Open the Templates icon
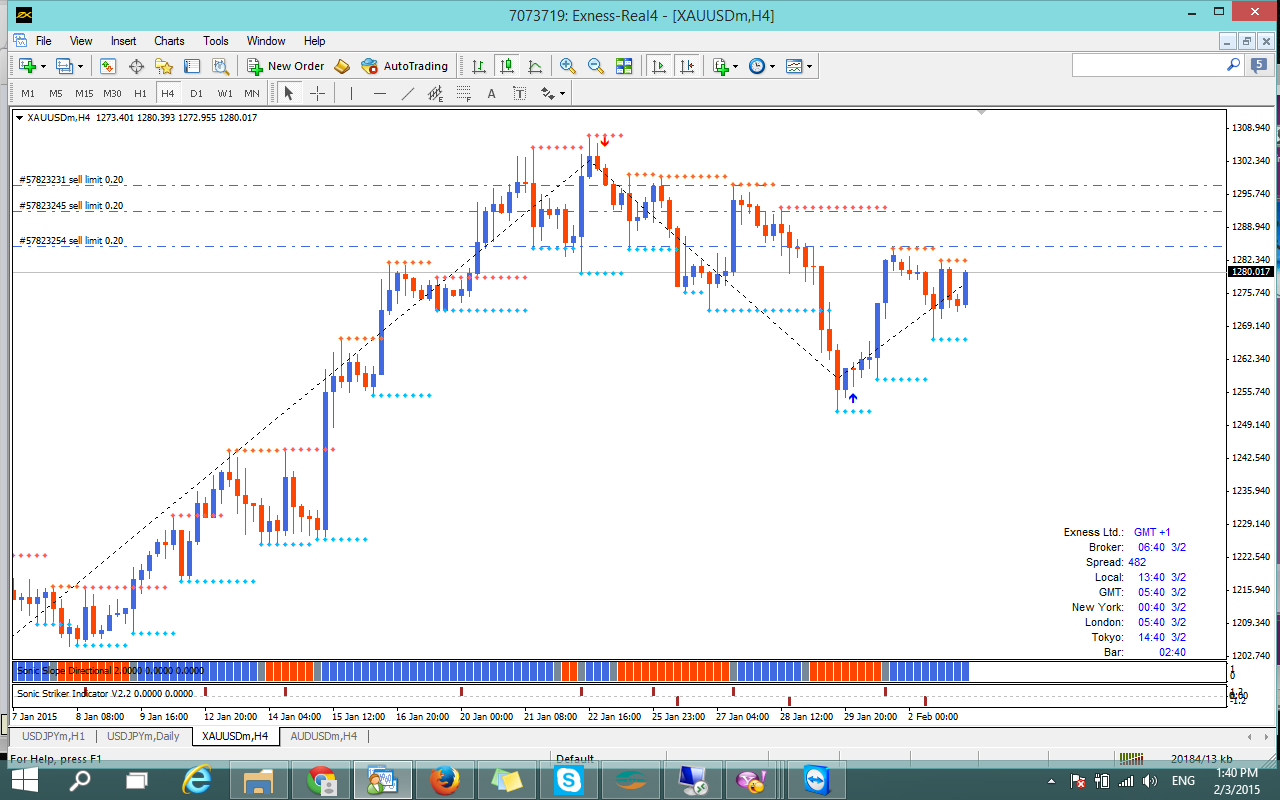This screenshot has height=800, width=1280. coord(794,66)
